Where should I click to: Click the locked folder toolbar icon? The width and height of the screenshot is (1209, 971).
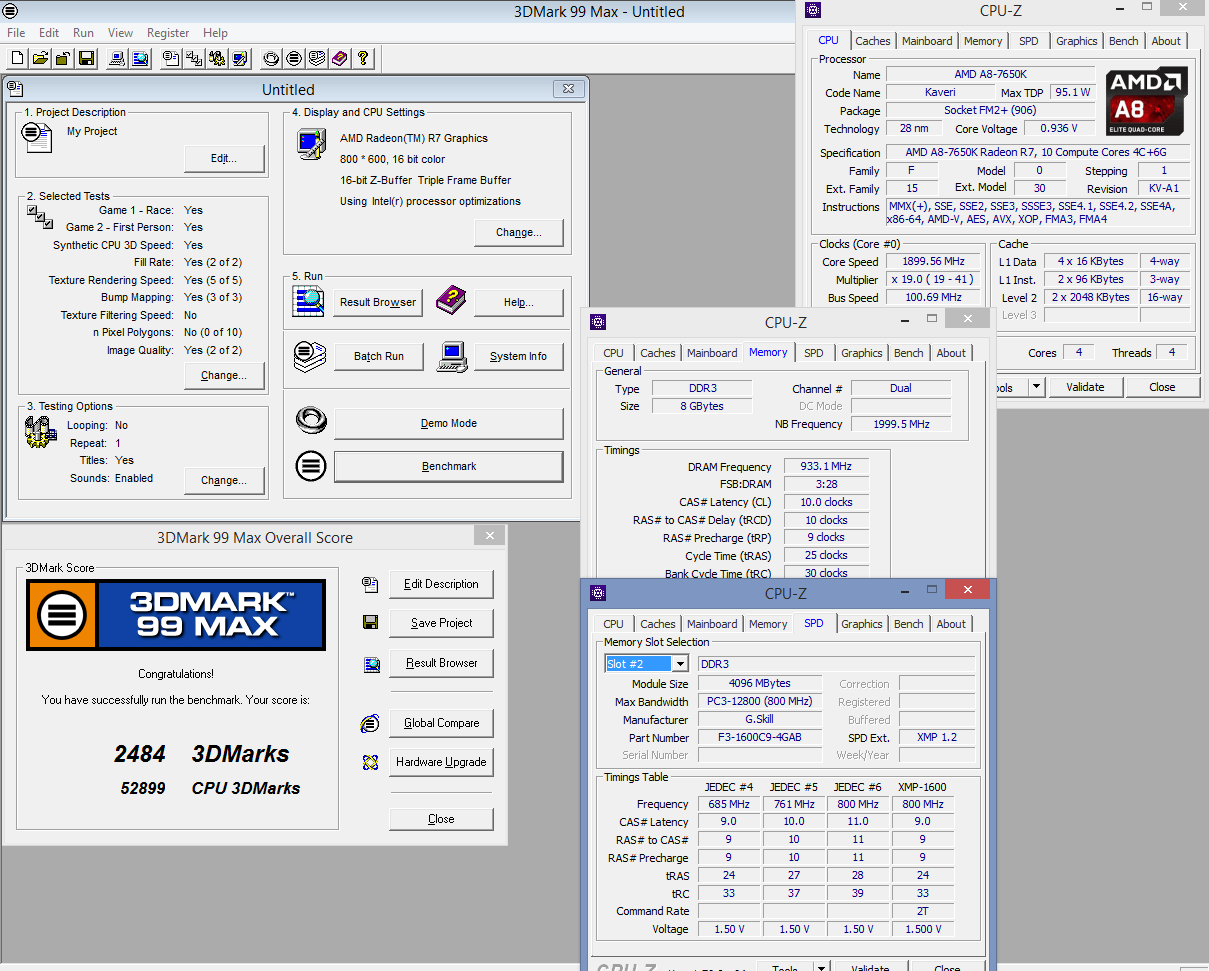click(63, 58)
